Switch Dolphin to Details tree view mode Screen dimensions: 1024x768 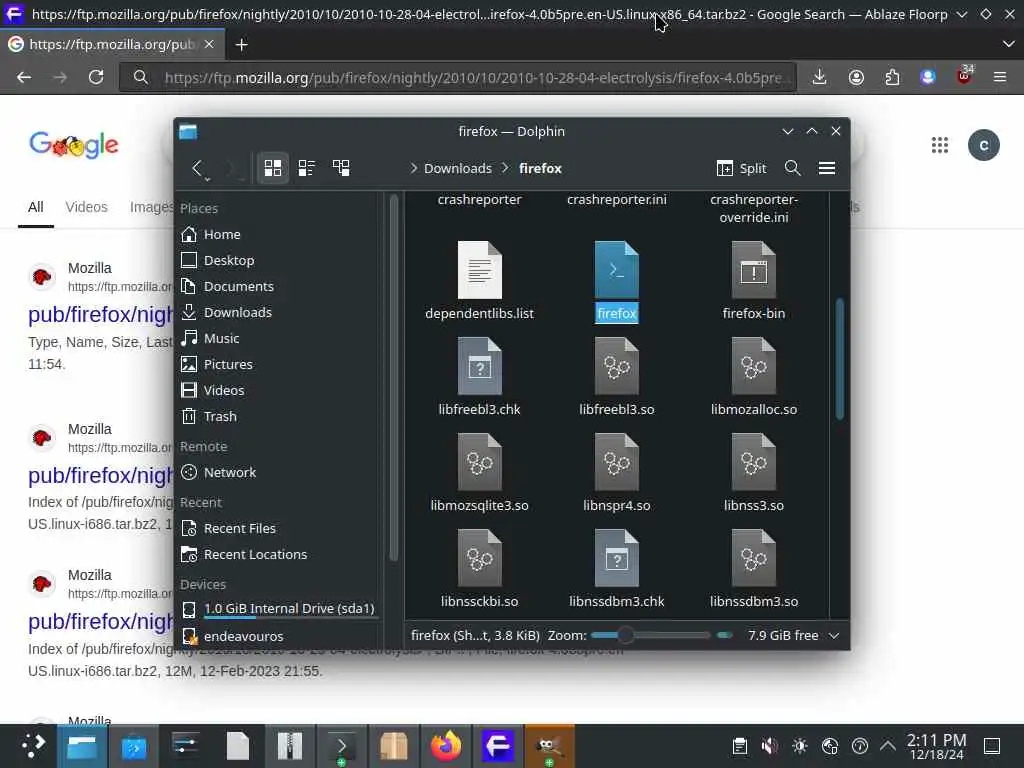[x=341, y=168]
